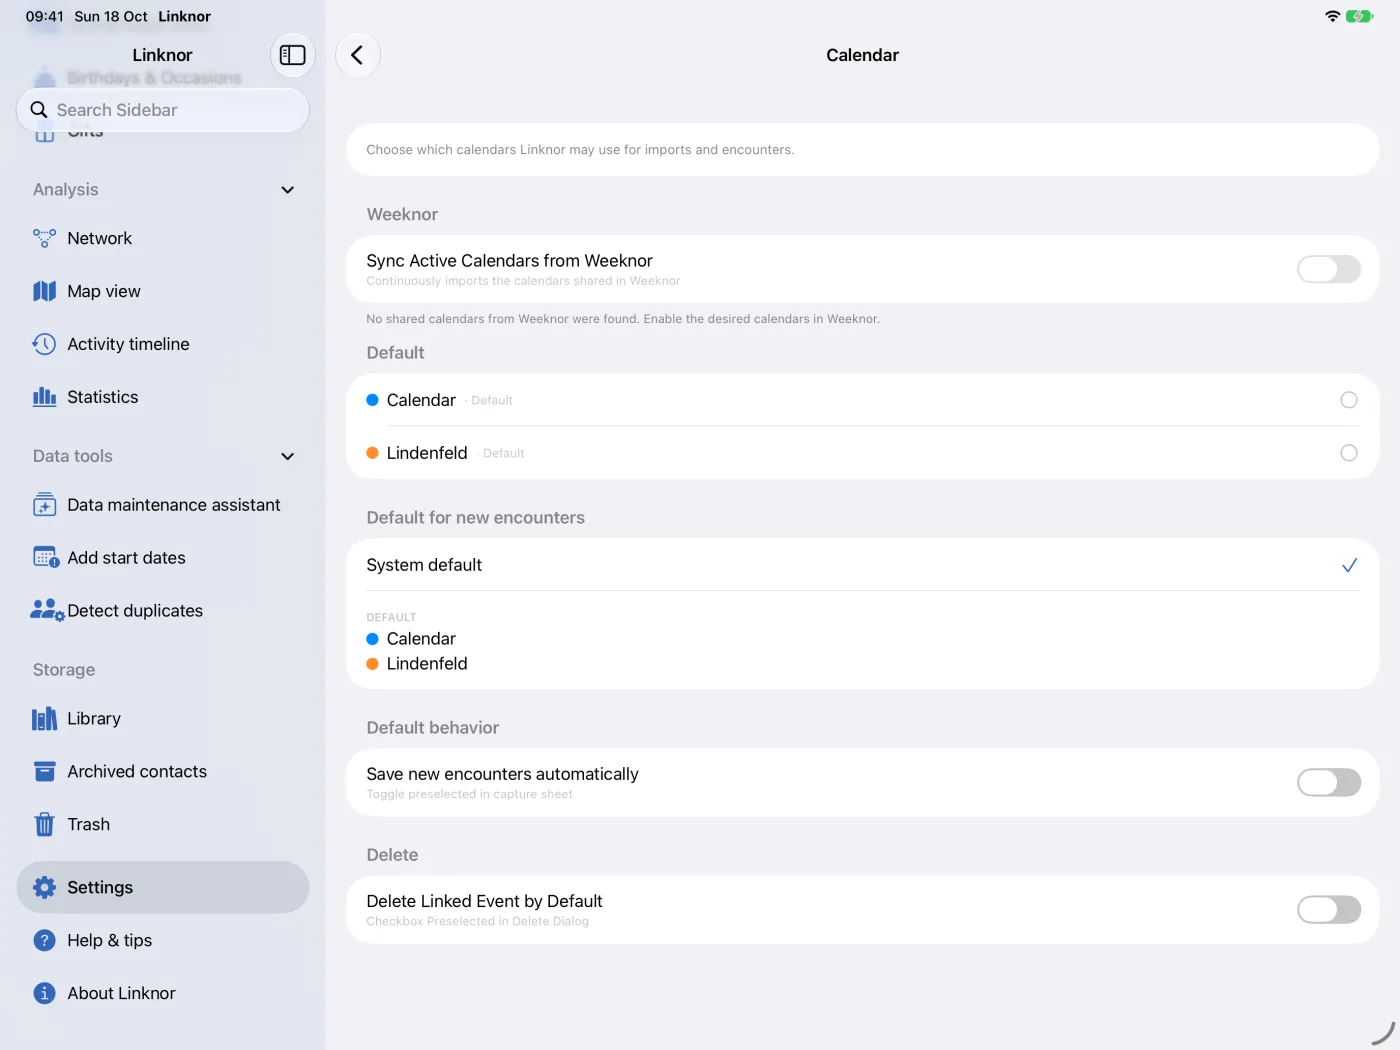The height and width of the screenshot is (1050, 1400).
Task: Choose System default for new encounters
Action: [x=862, y=565]
